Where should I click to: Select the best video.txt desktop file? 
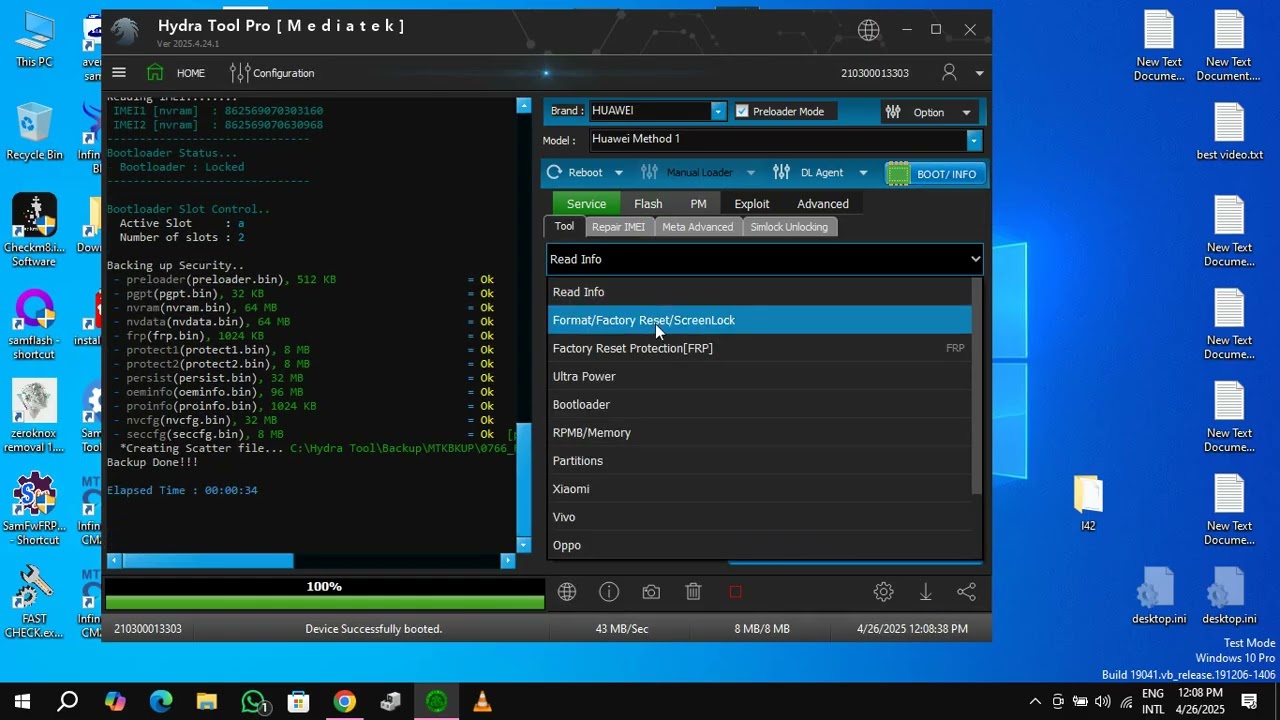[1229, 131]
